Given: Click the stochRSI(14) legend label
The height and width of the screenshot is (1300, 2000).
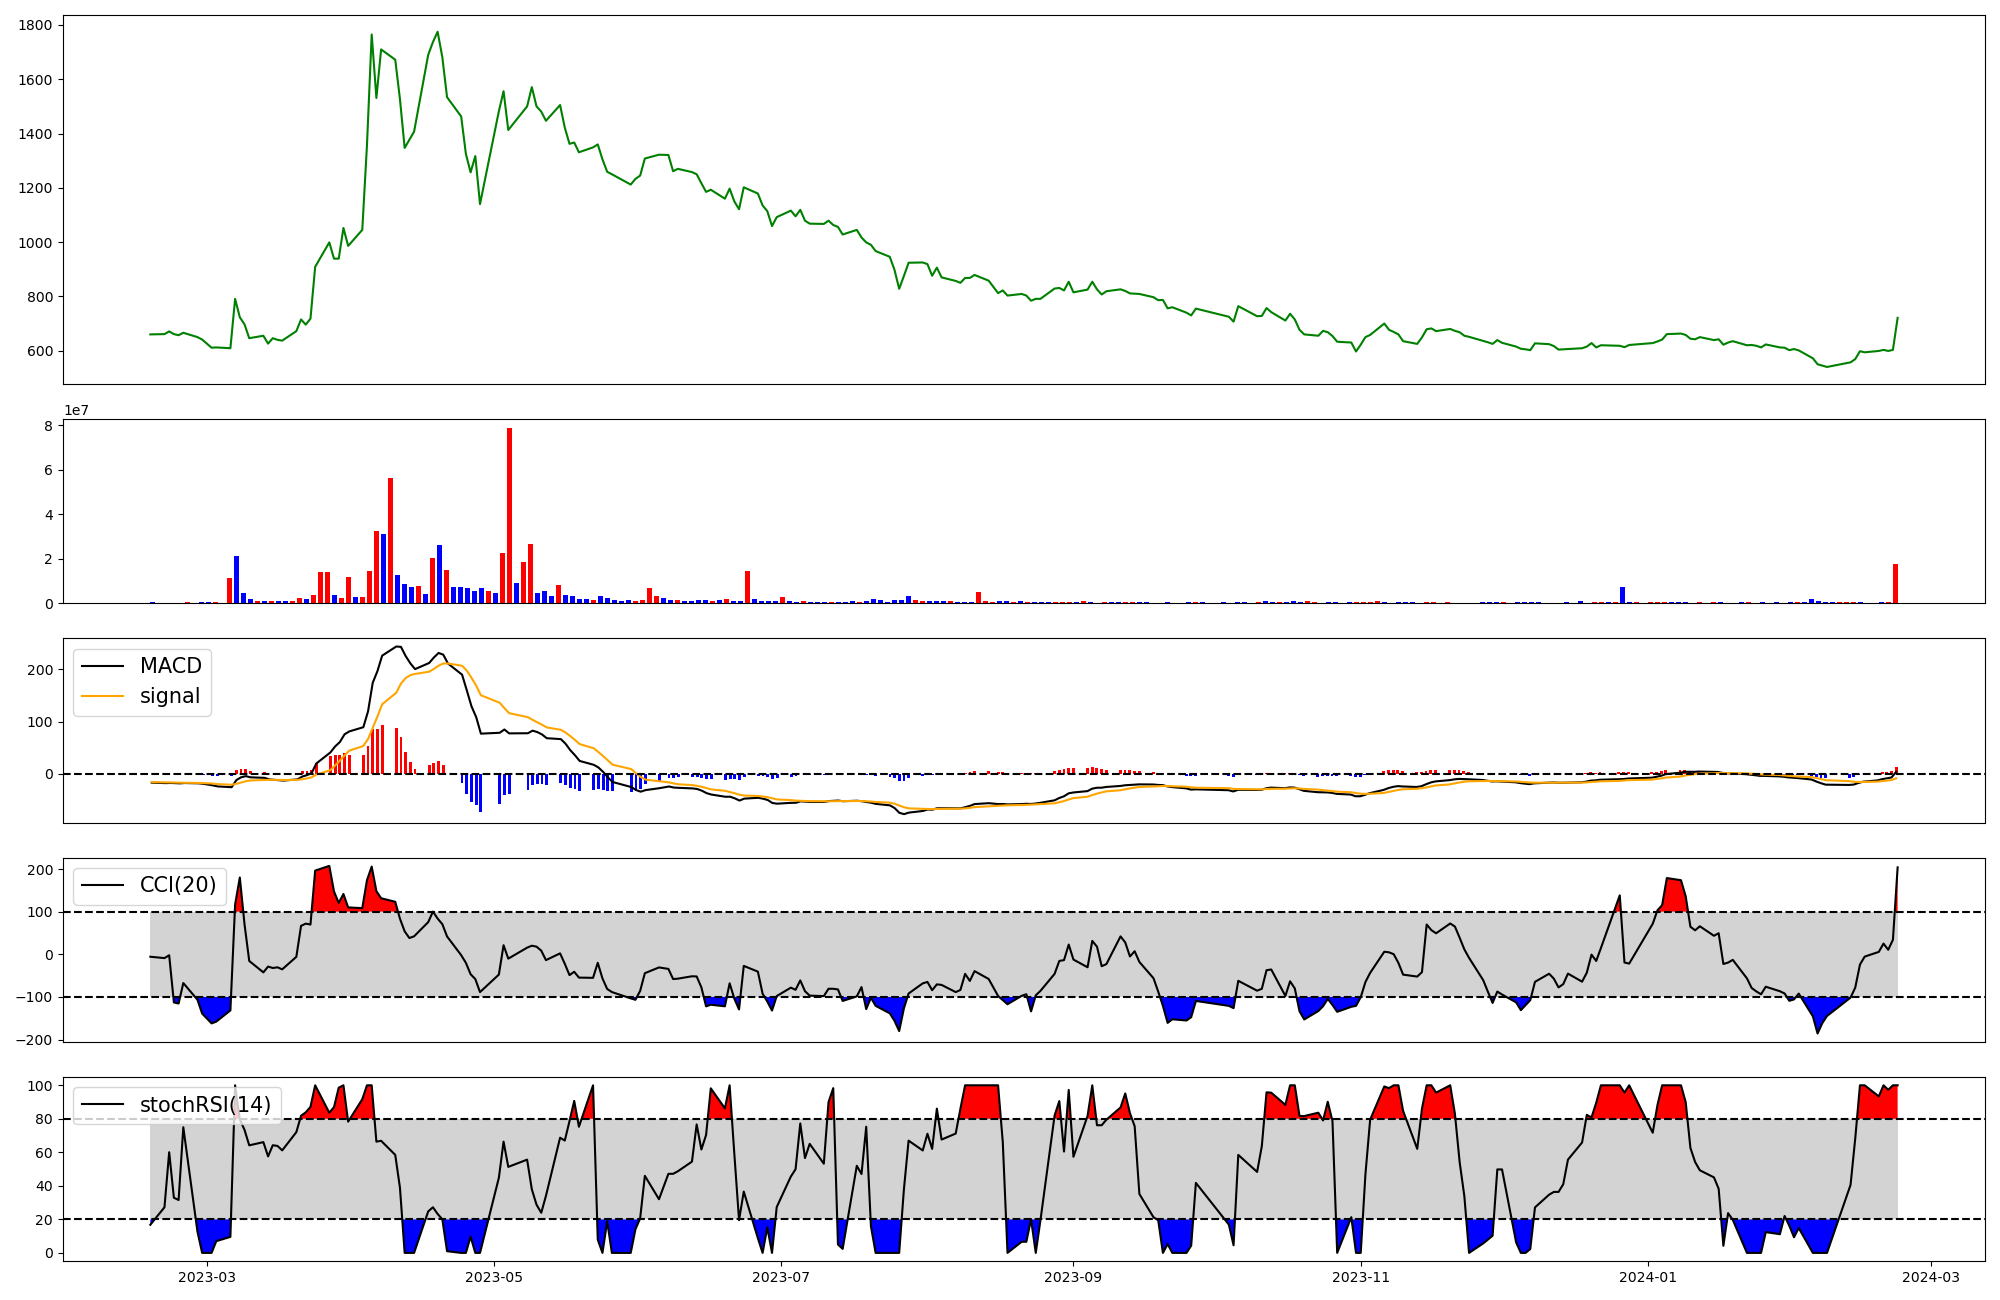Looking at the screenshot, I should click(x=205, y=1105).
